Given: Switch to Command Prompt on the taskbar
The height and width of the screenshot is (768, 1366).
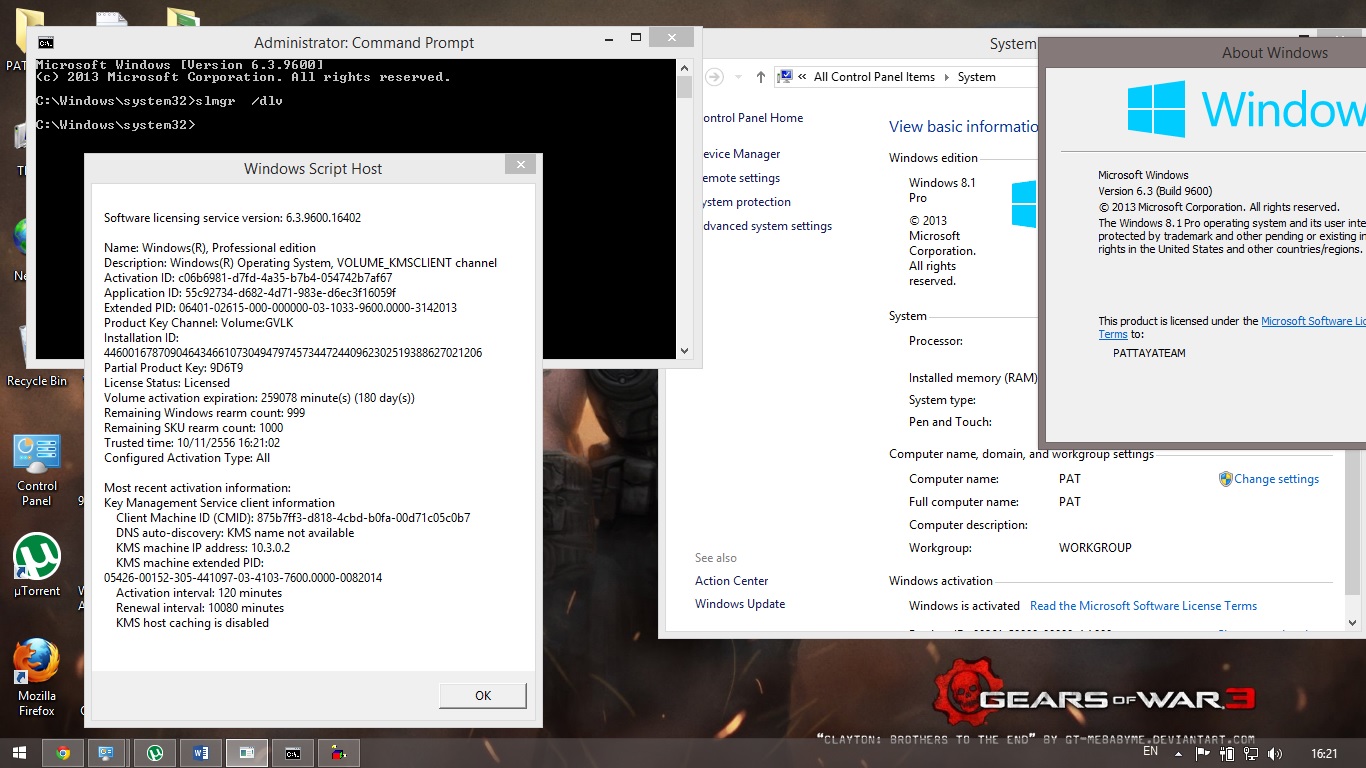Looking at the screenshot, I should [293, 753].
